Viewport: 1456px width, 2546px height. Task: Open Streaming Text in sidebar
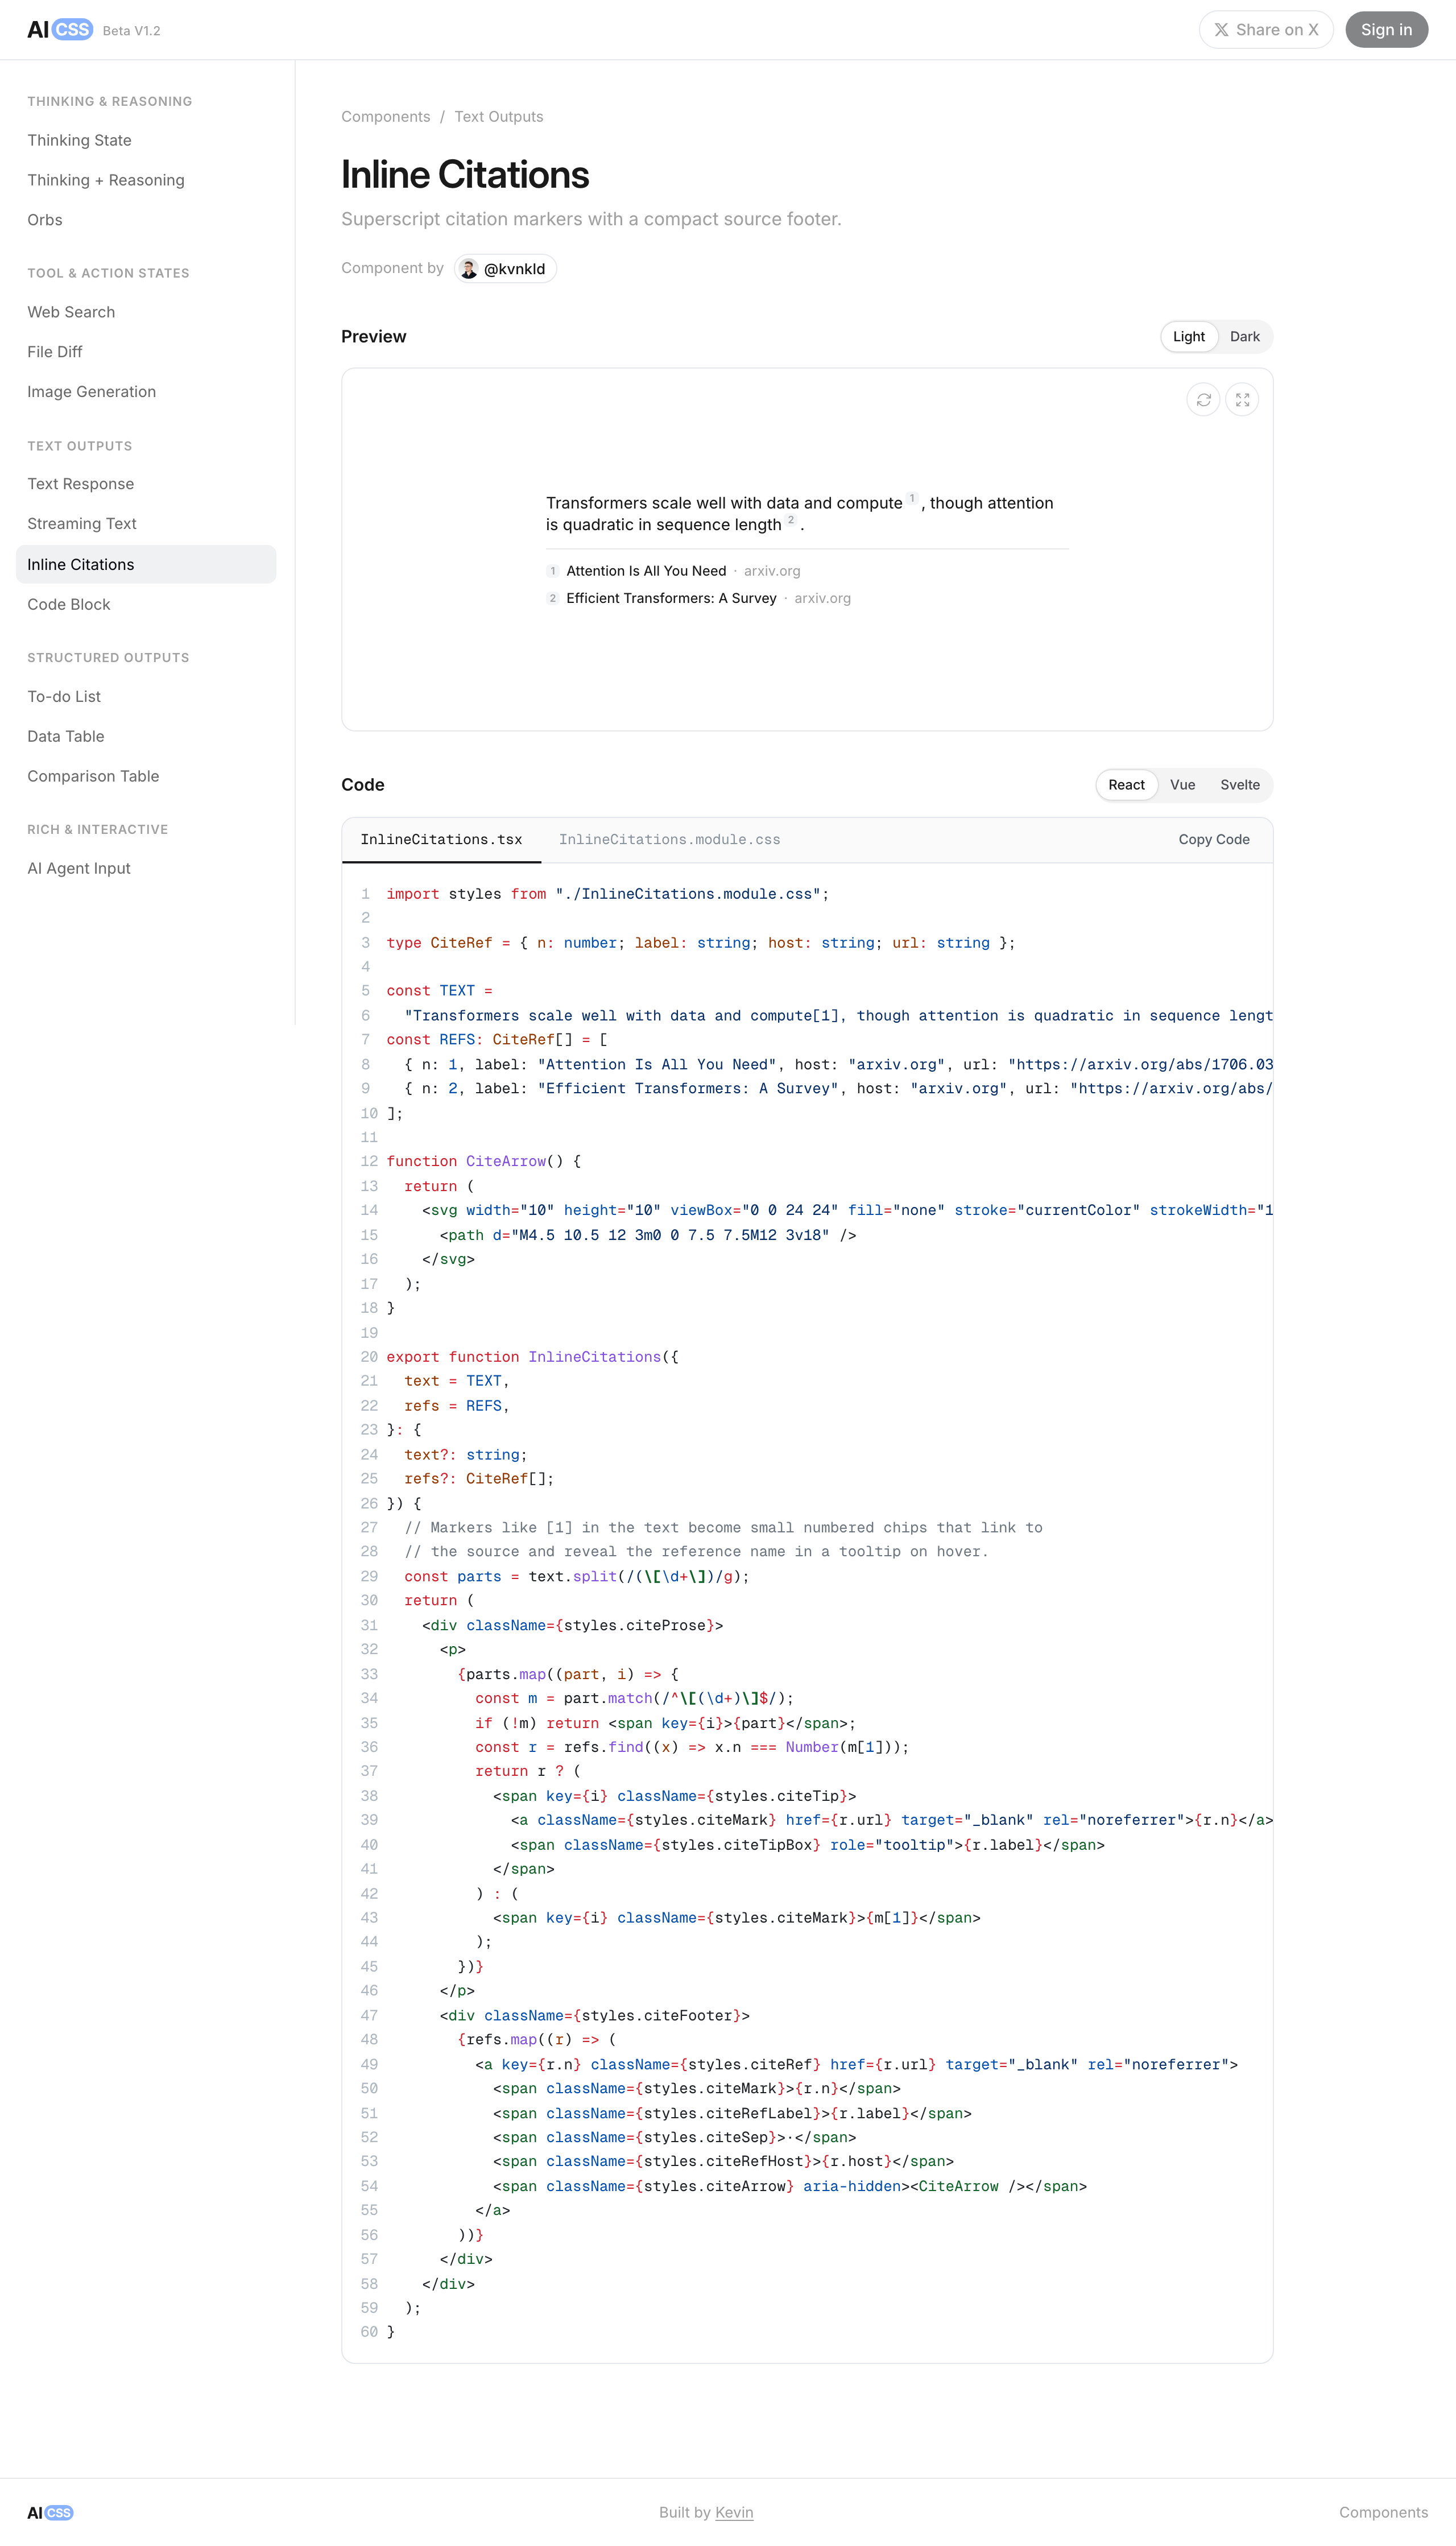click(x=146, y=524)
